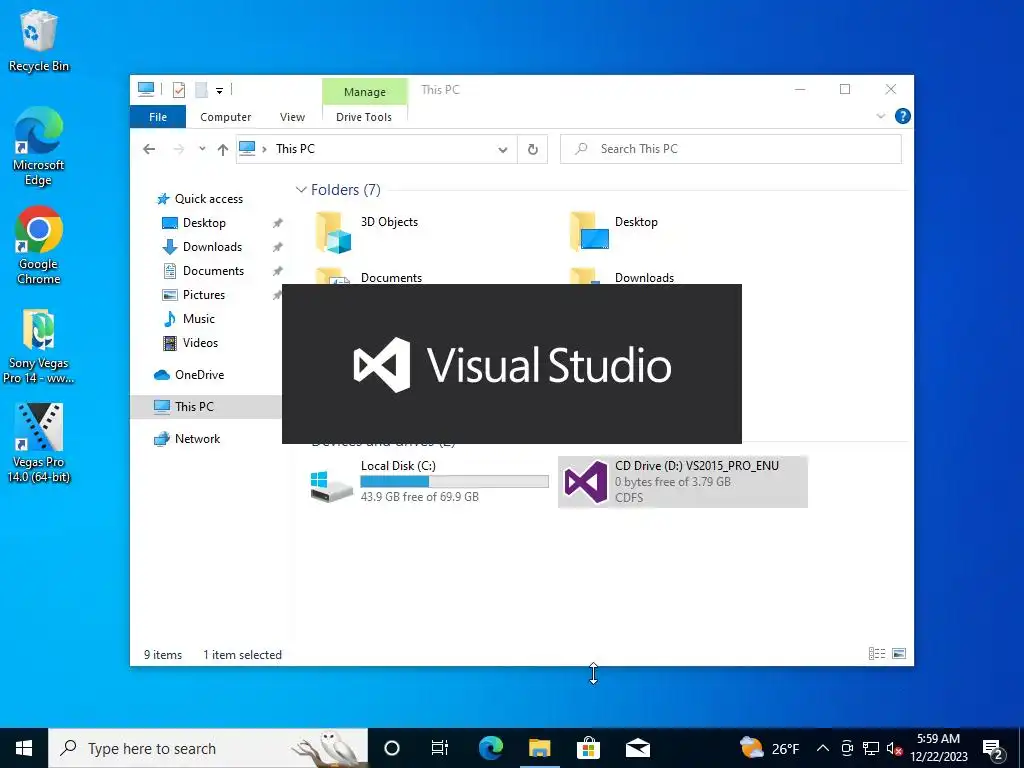Open Task View on the taskbar
Image resolution: width=1024 pixels, height=768 pixels.
[x=440, y=748]
